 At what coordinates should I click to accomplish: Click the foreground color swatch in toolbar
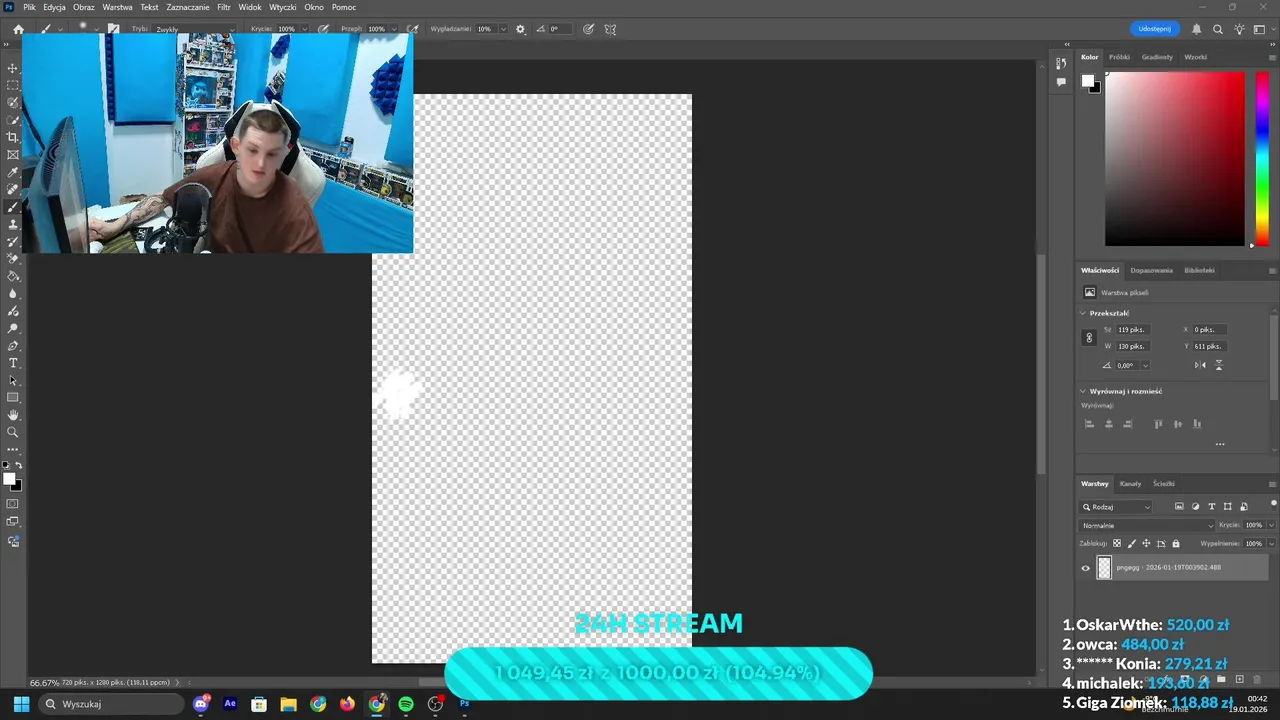[9, 479]
